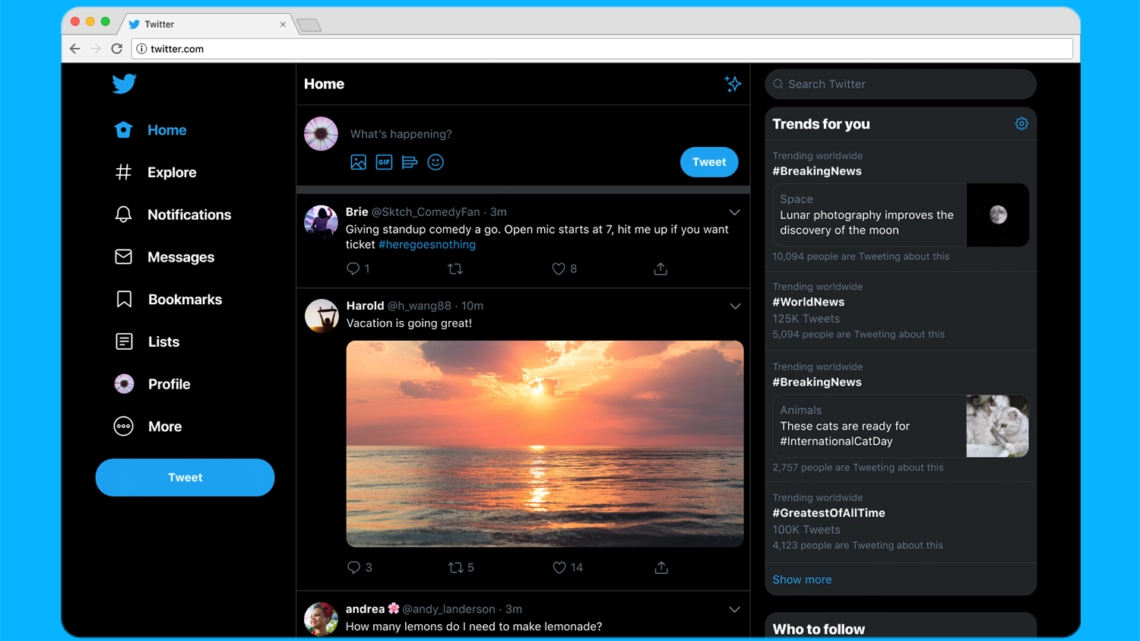Open emoji picker in tweet composer

[x=435, y=162]
